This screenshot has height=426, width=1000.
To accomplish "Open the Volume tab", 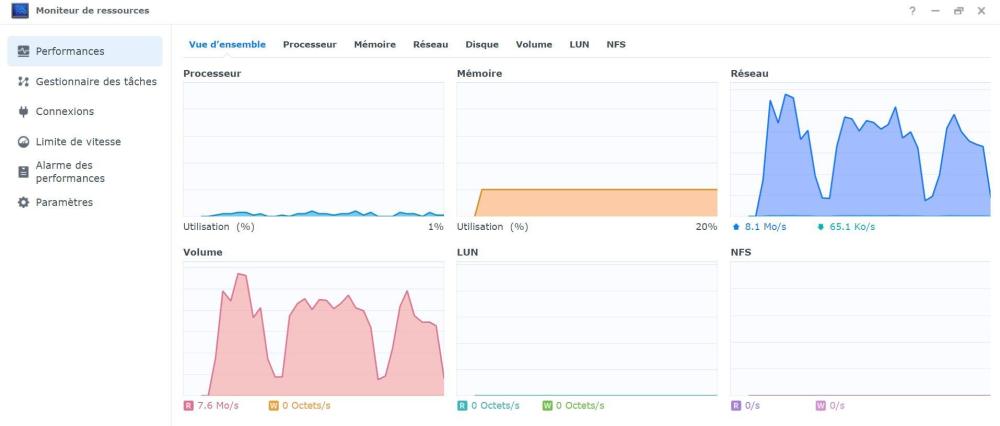I will pos(534,45).
